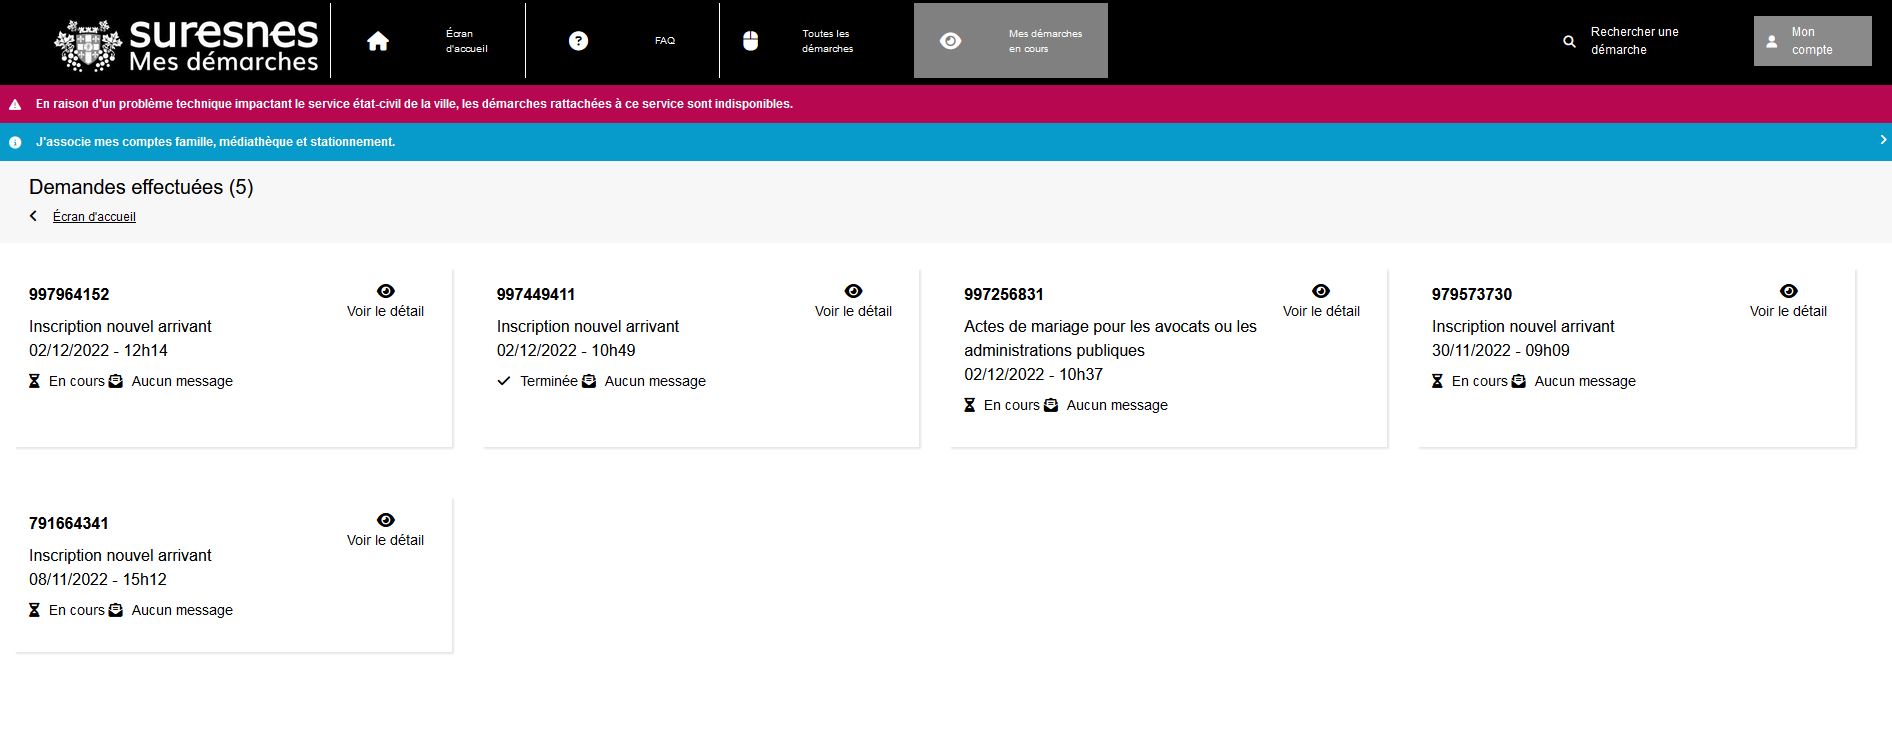Click the eye icon for Mes démarches en cours

click(x=951, y=41)
